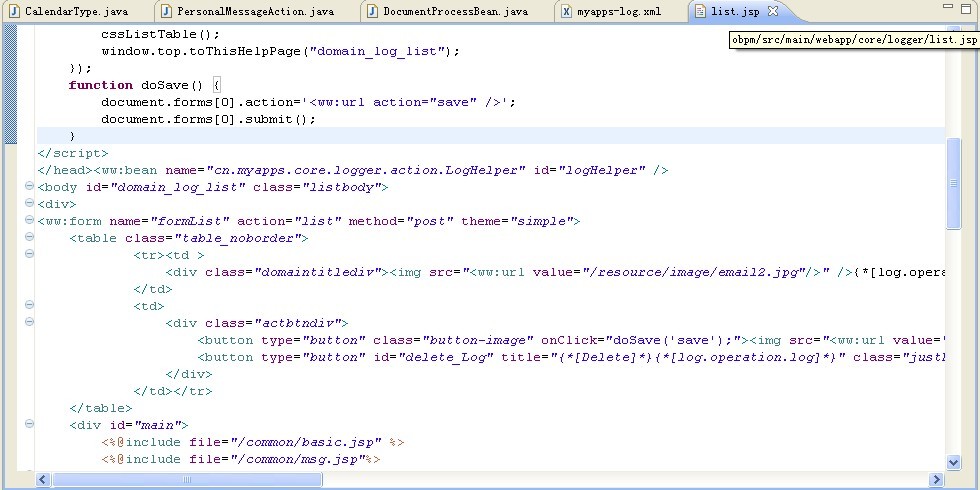This screenshot has width=980, height=490.
Task: Click the horizontal scrollbar left arrow
Action: click(x=42, y=480)
